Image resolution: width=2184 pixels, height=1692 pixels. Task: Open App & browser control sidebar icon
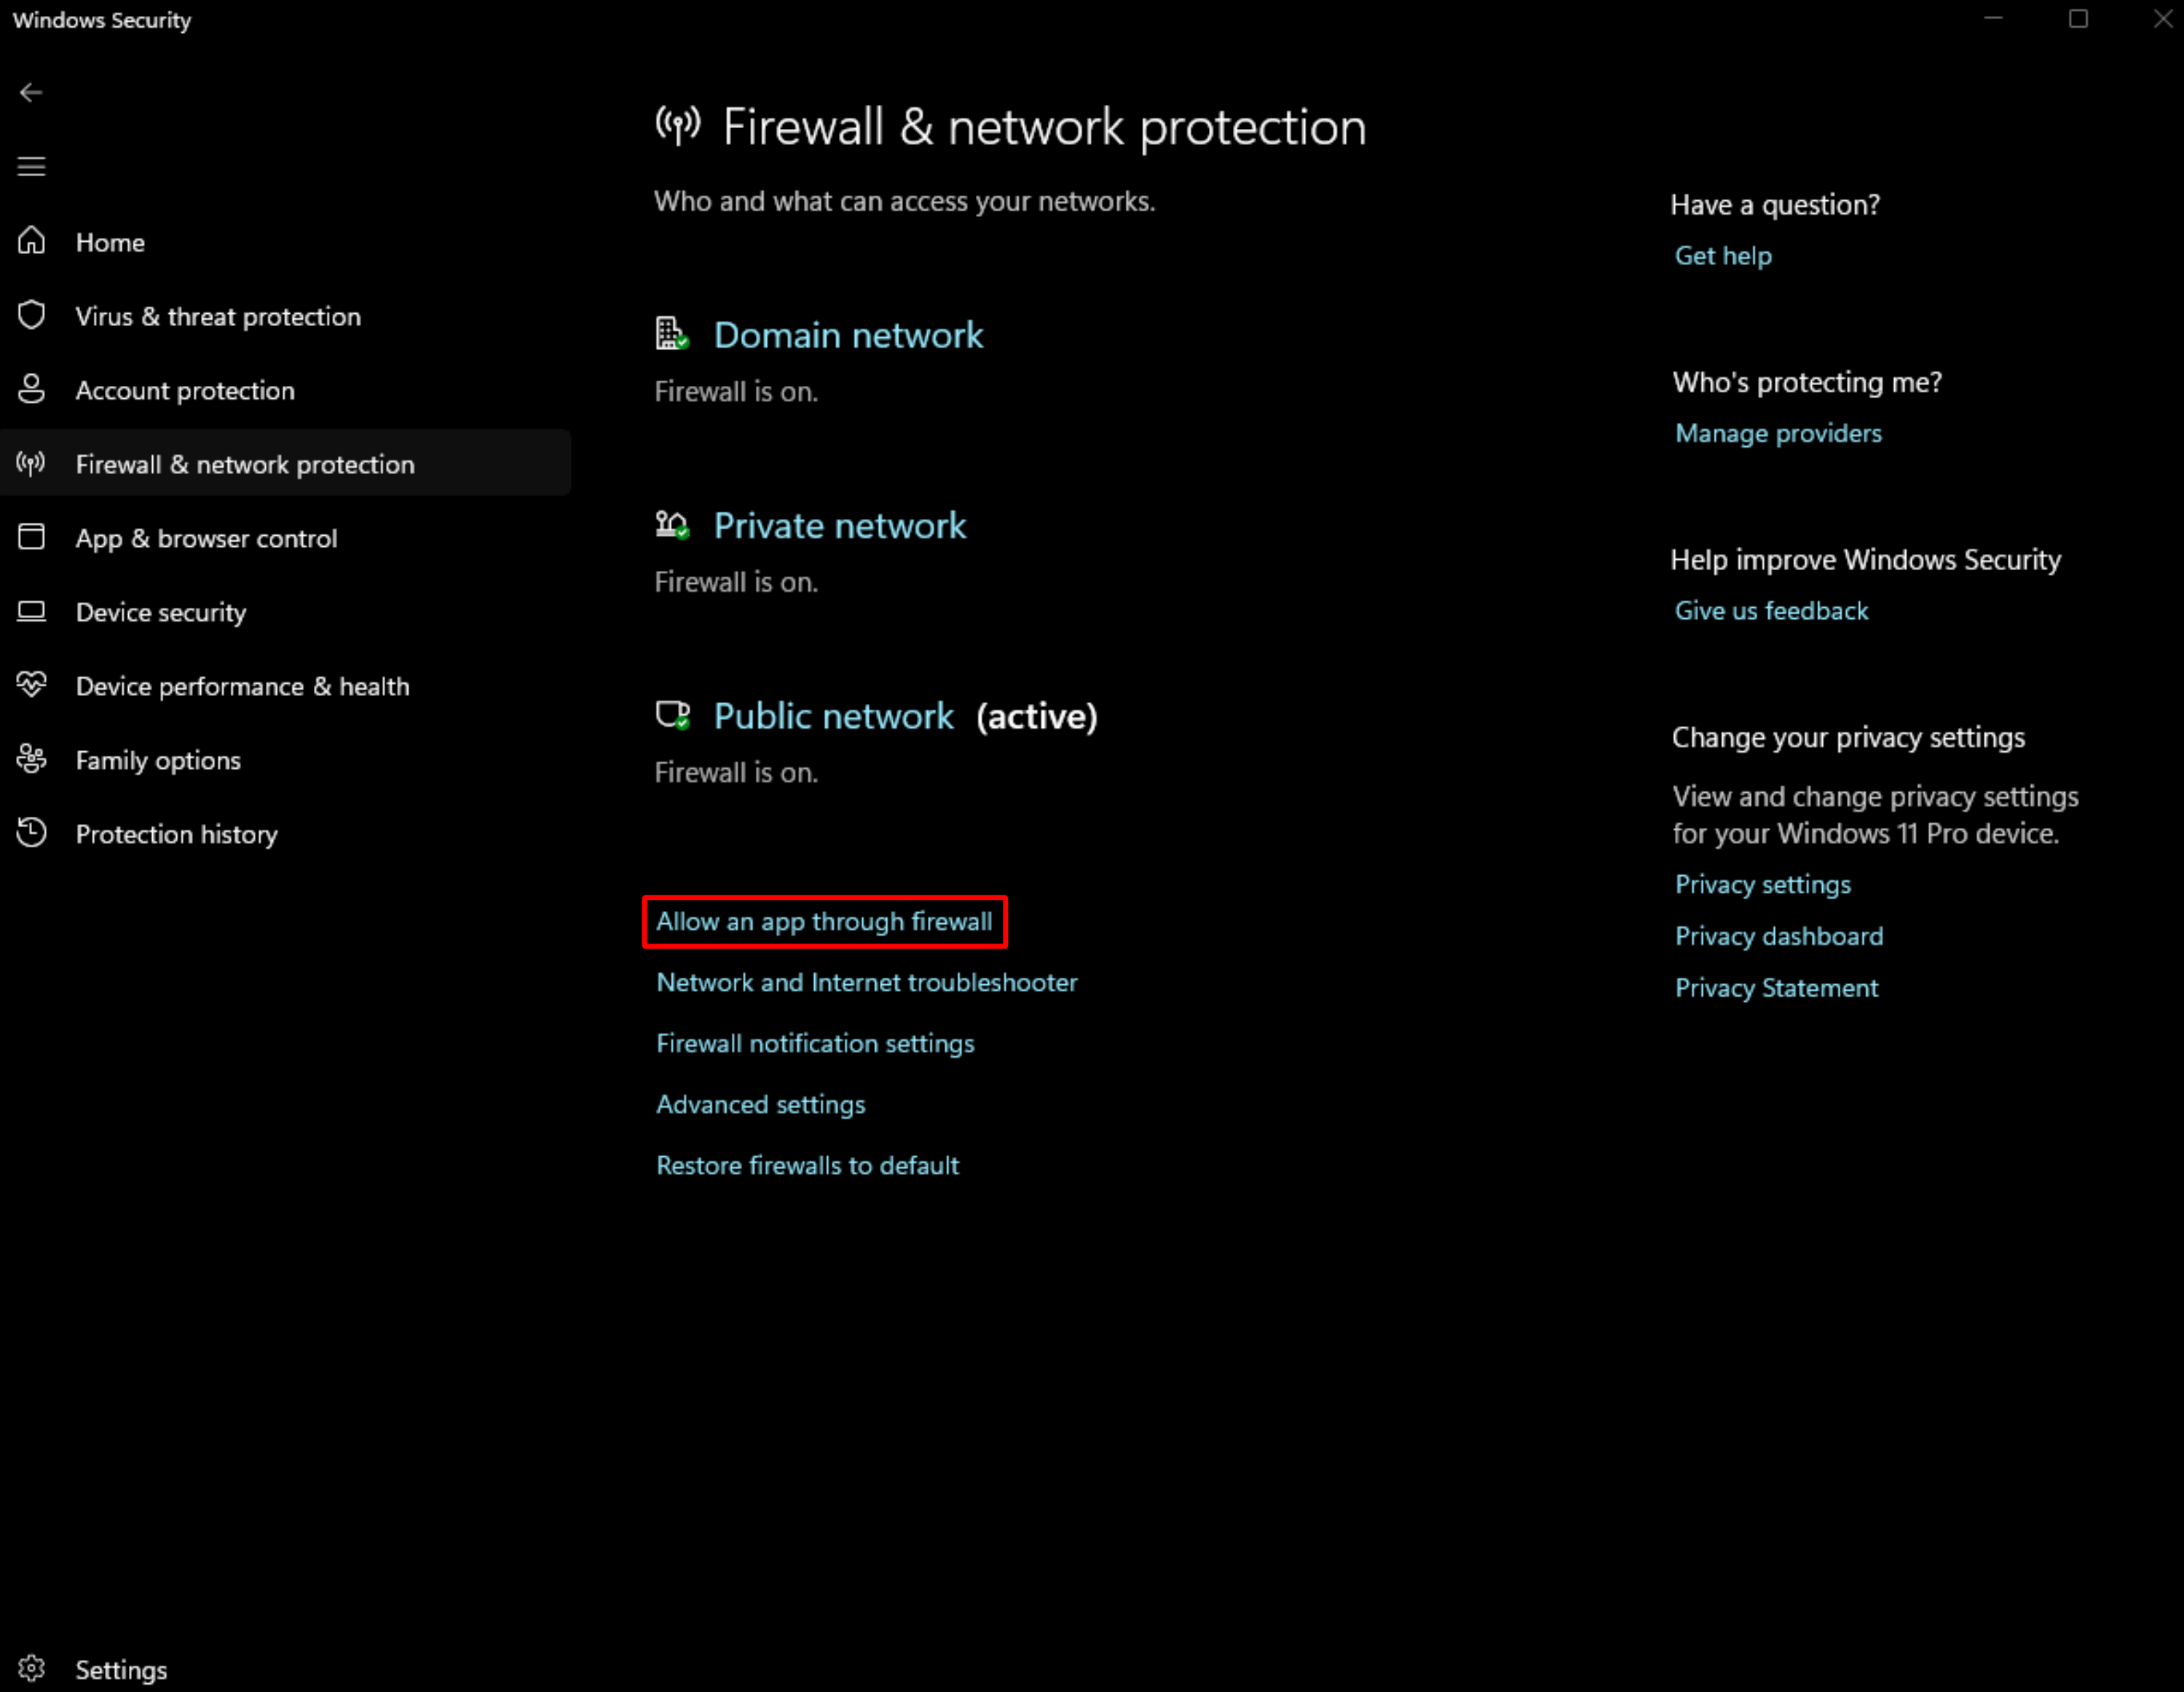(31, 537)
